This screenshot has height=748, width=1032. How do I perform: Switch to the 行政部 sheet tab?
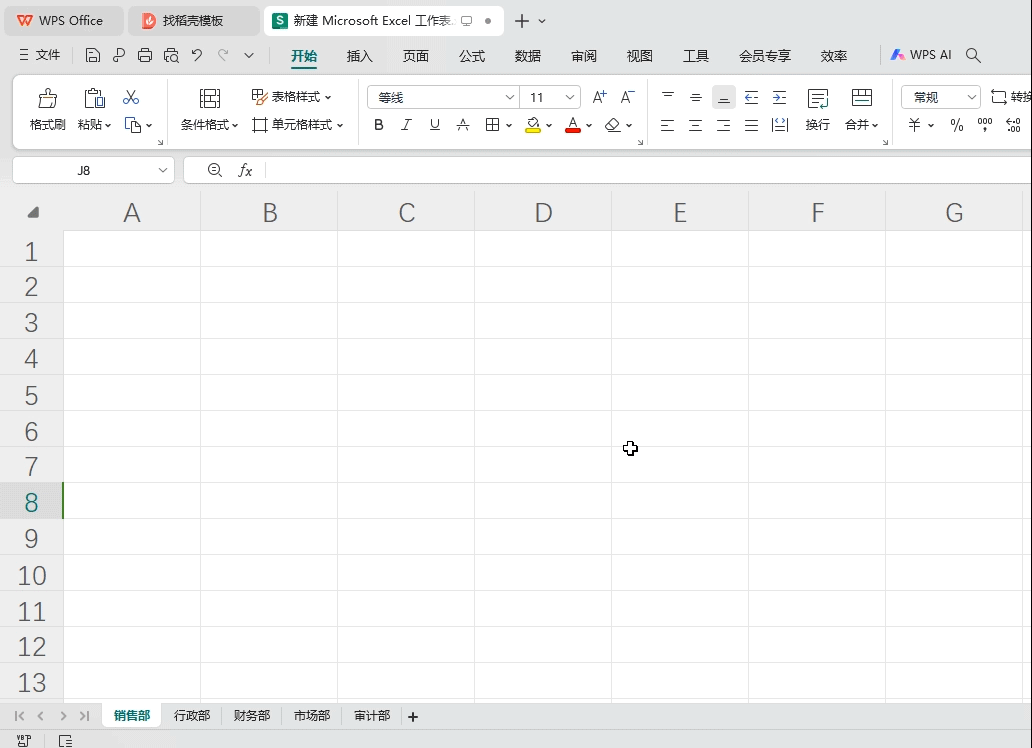point(192,716)
